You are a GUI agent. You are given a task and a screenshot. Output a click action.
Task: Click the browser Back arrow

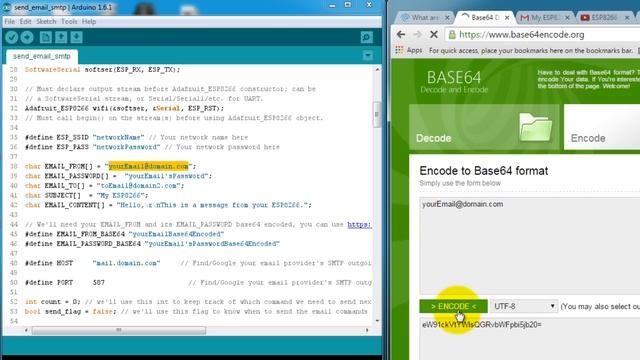click(x=401, y=35)
